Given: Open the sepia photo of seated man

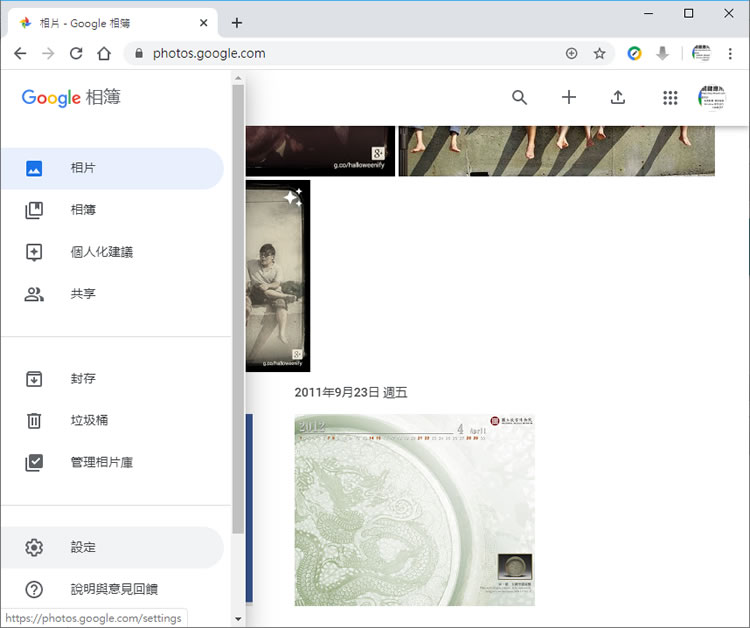Looking at the screenshot, I should (278, 276).
